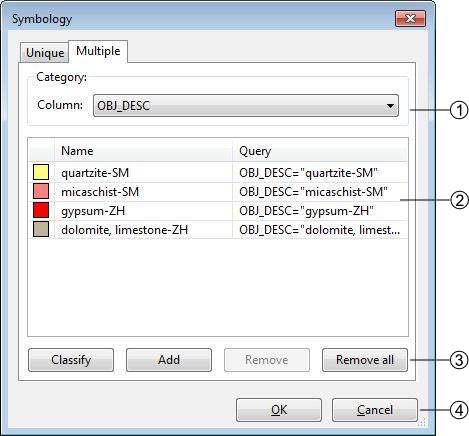
Task: Switch to the Unique tab
Action: pos(45,53)
